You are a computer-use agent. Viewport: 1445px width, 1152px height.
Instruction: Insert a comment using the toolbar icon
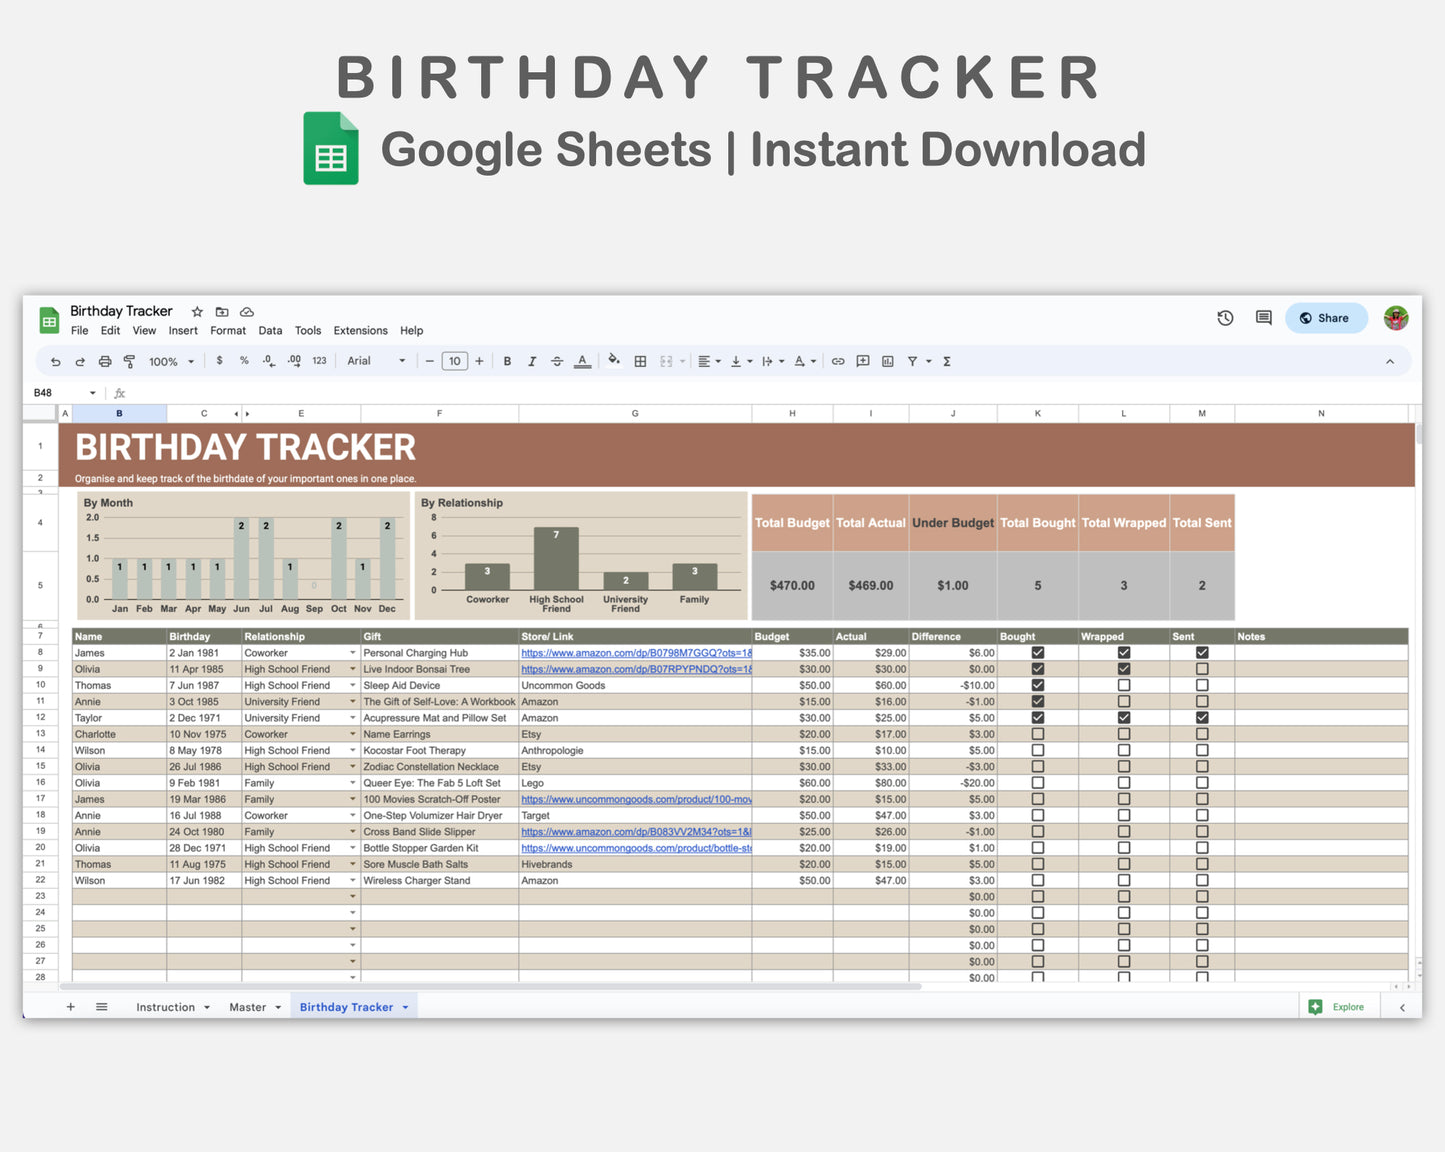click(x=862, y=361)
